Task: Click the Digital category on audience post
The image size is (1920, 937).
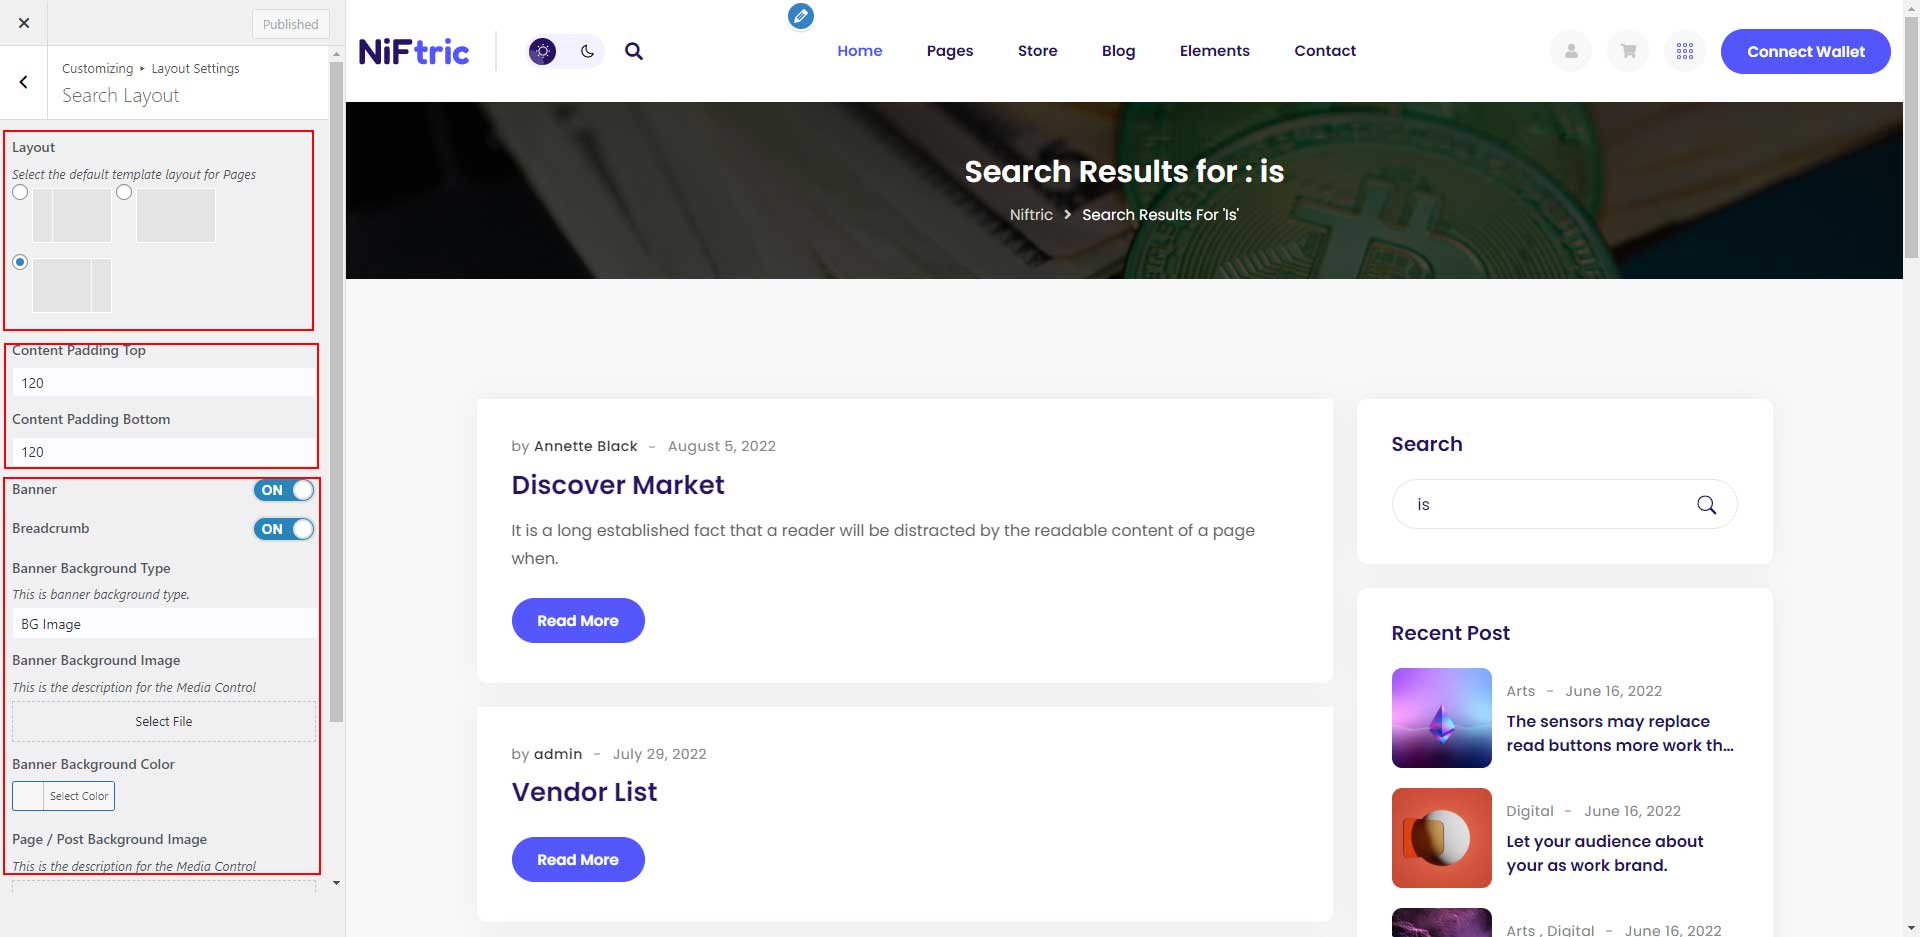Action: tap(1530, 811)
